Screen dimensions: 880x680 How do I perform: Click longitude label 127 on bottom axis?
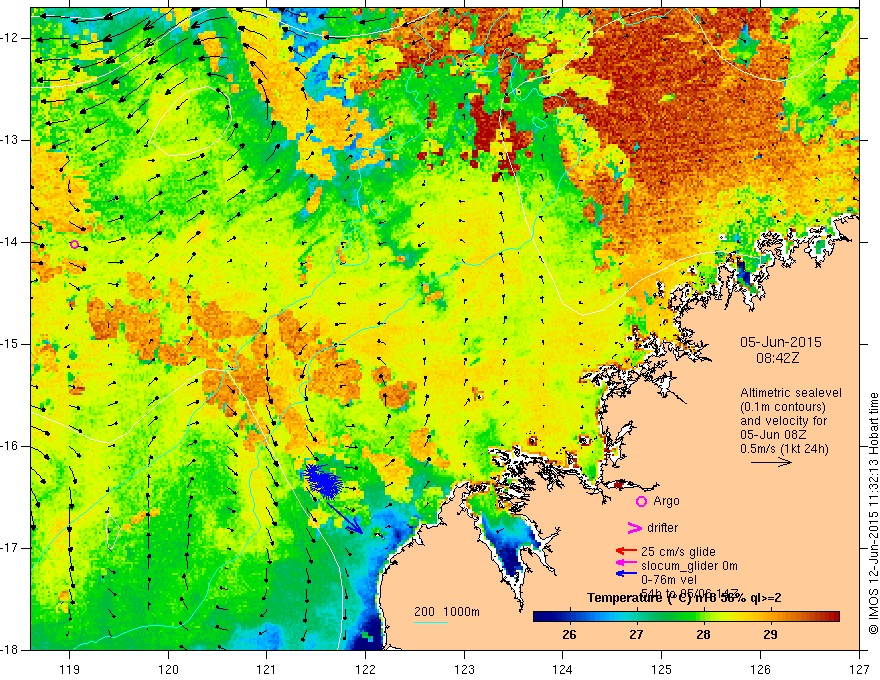point(859,669)
